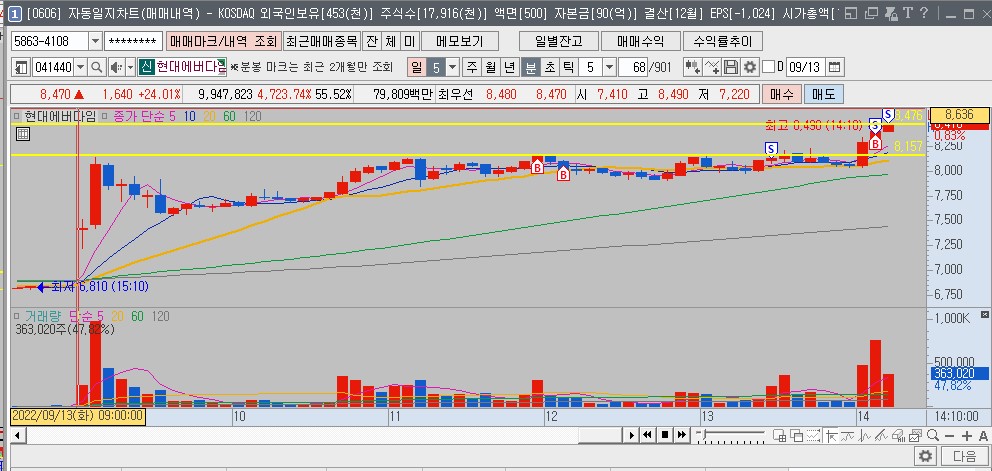
Task: Click the scrollbar left arrow
Action: [x=17, y=436]
